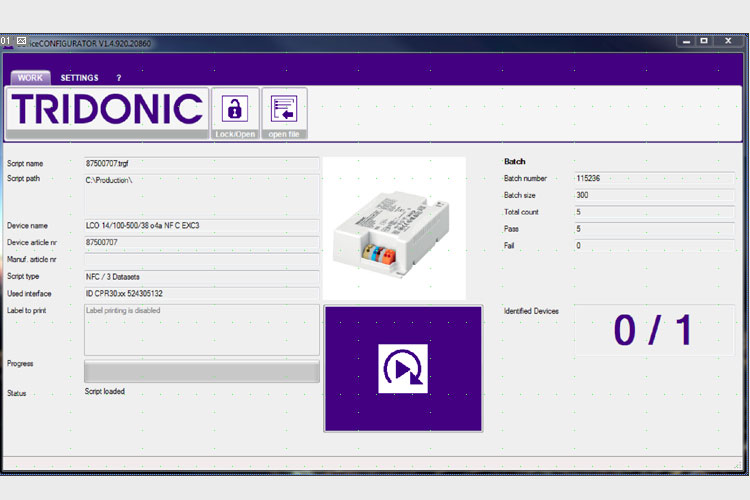
Task: Click the Used interface field
Action: click(201, 293)
